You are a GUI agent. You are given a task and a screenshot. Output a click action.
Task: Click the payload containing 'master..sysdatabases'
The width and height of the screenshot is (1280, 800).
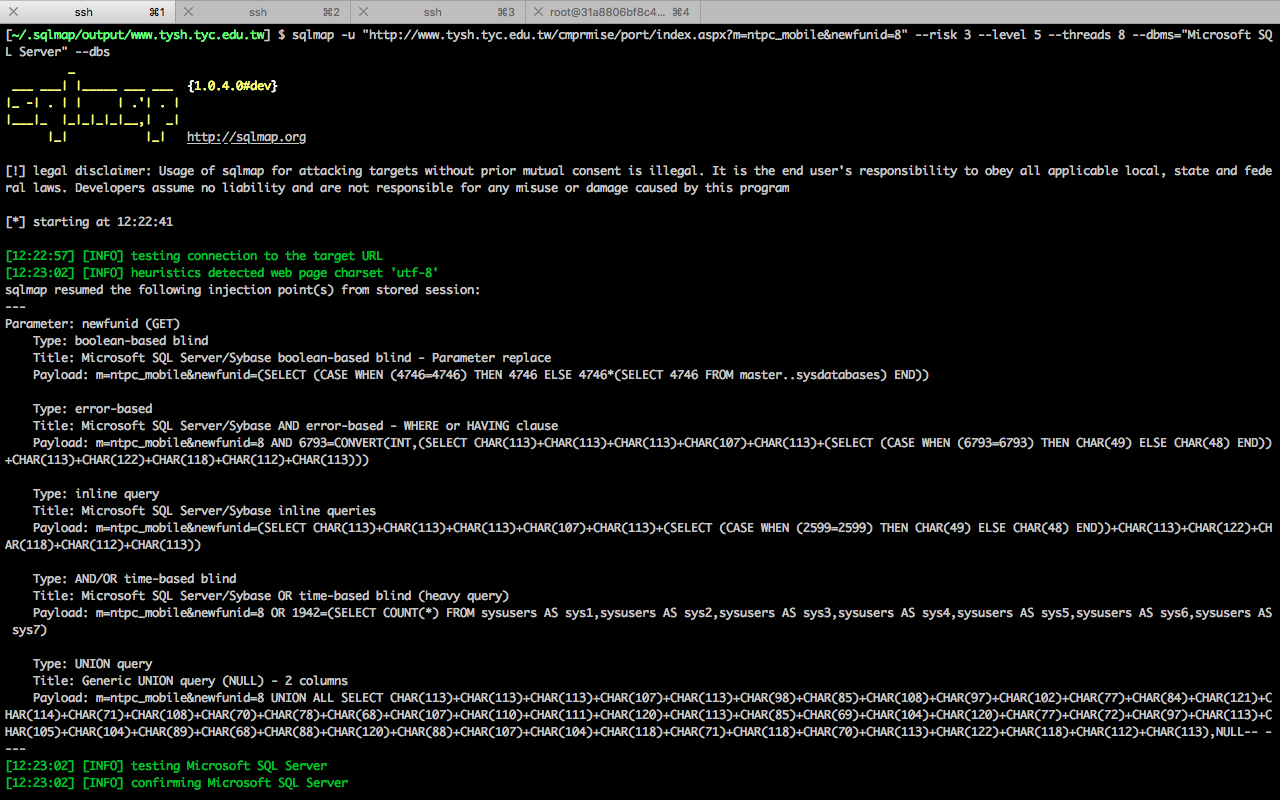pyautogui.click(x=481, y=375)
